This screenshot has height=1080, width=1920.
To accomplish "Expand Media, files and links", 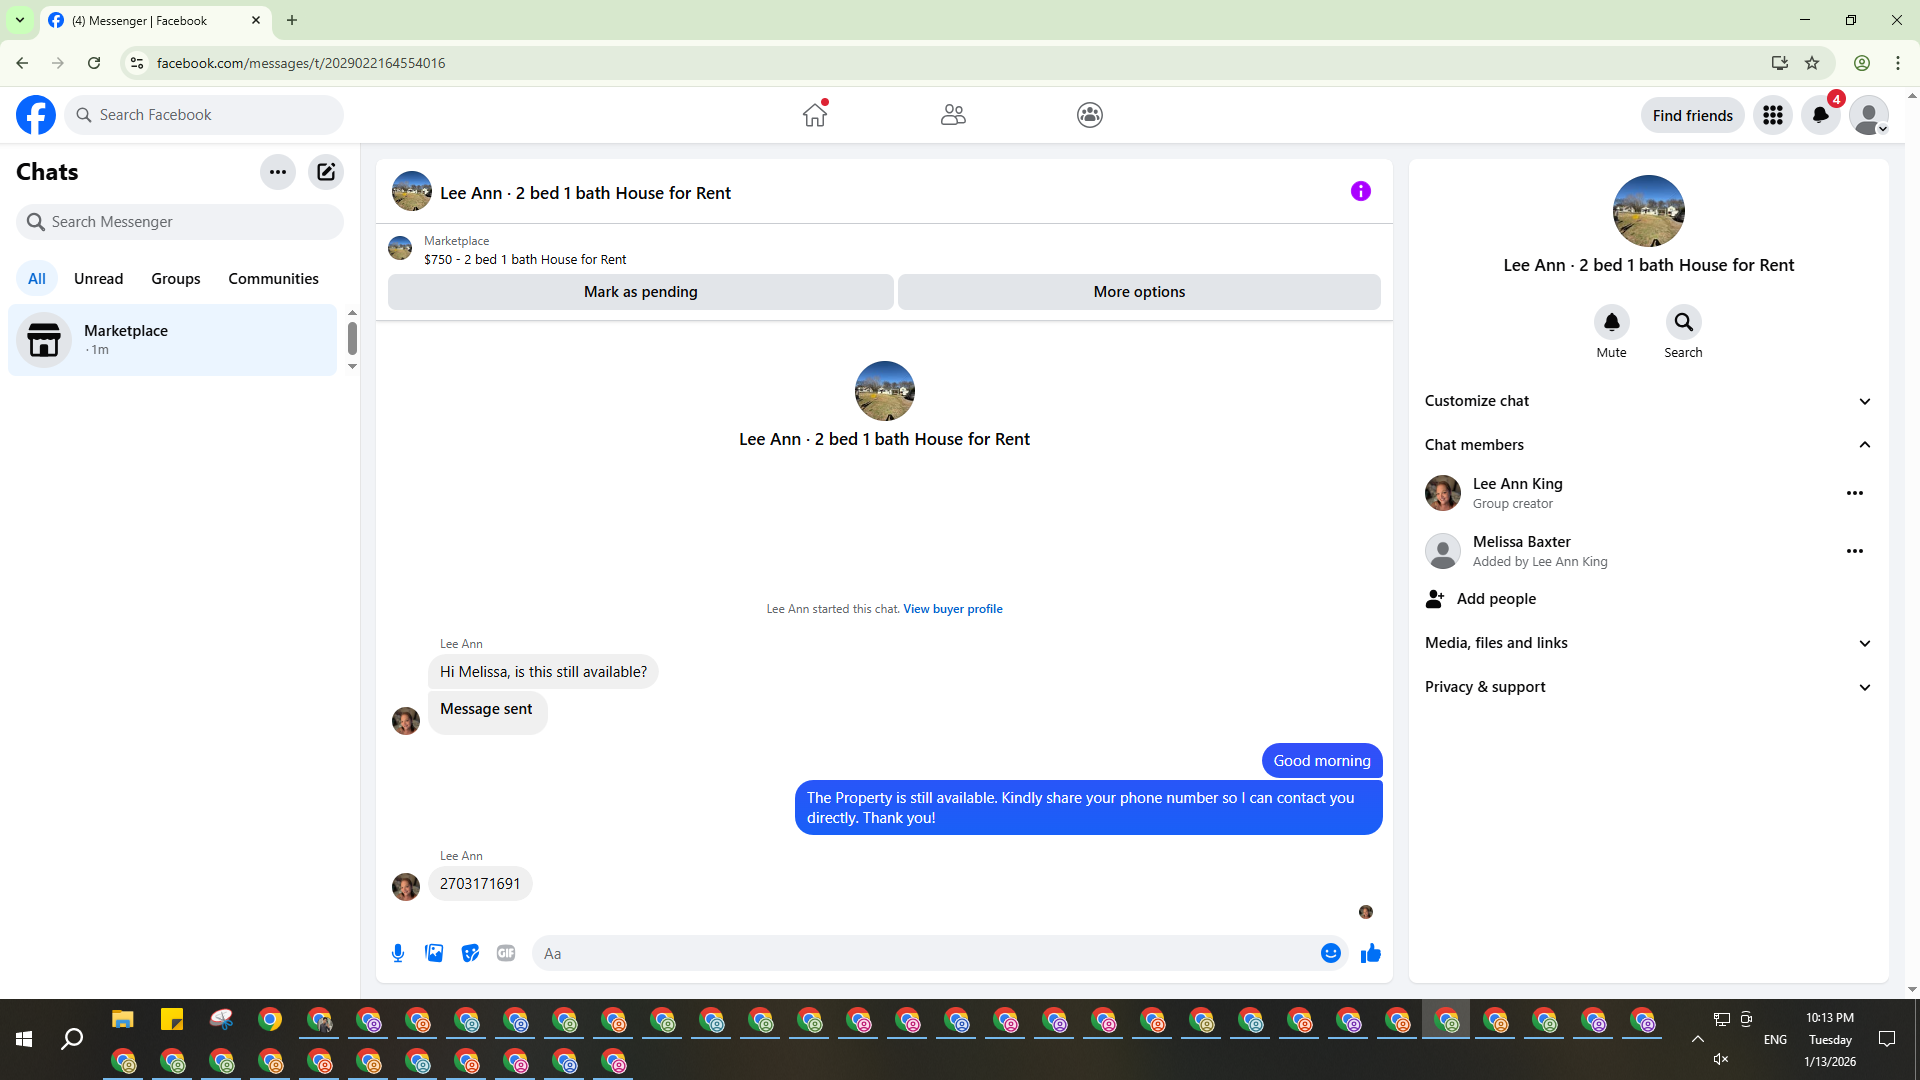I will (x=1648, y=643).
